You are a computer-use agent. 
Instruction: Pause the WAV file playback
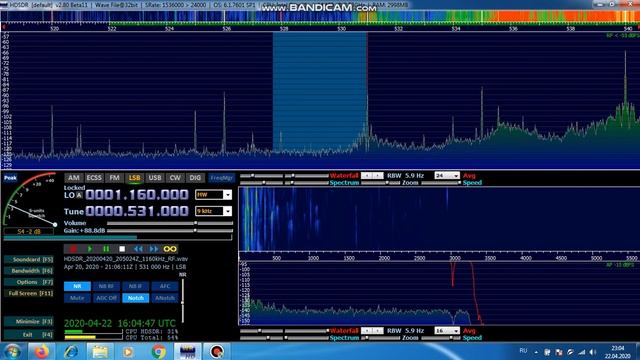[106, 249]
